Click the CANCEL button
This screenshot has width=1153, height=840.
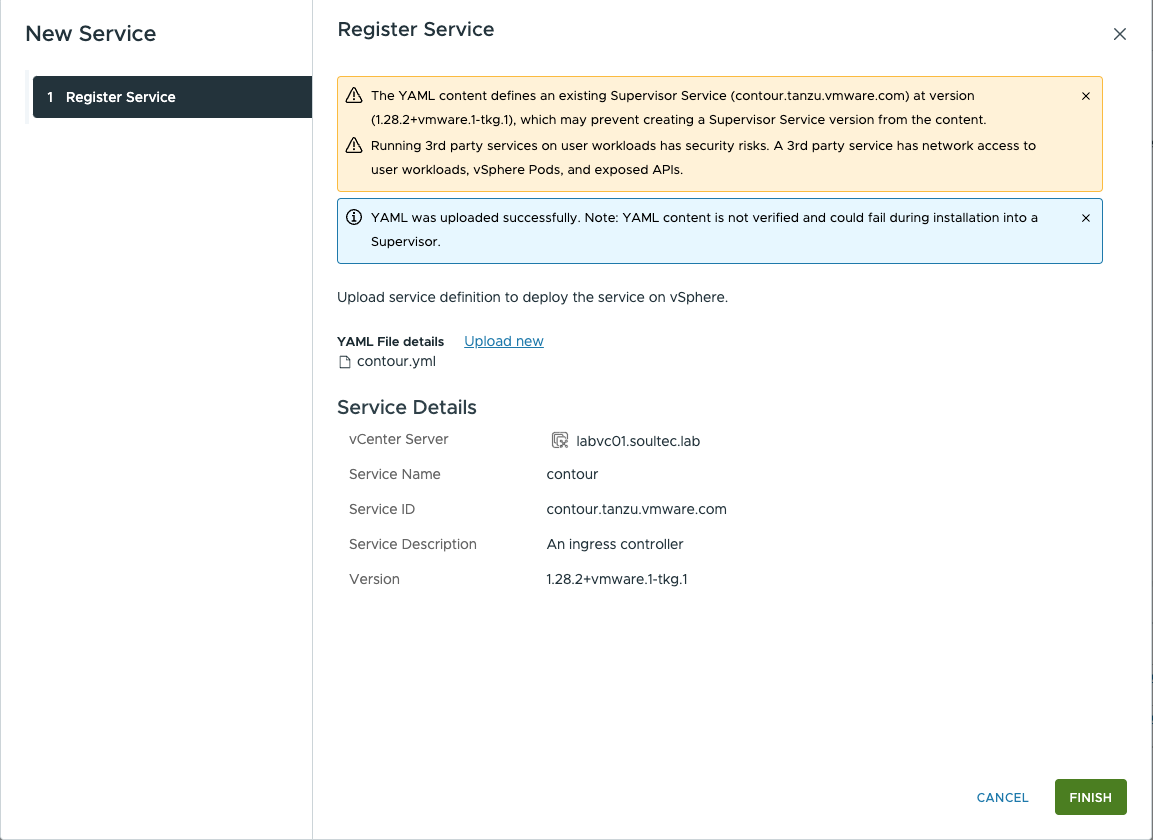point(1002,797)
